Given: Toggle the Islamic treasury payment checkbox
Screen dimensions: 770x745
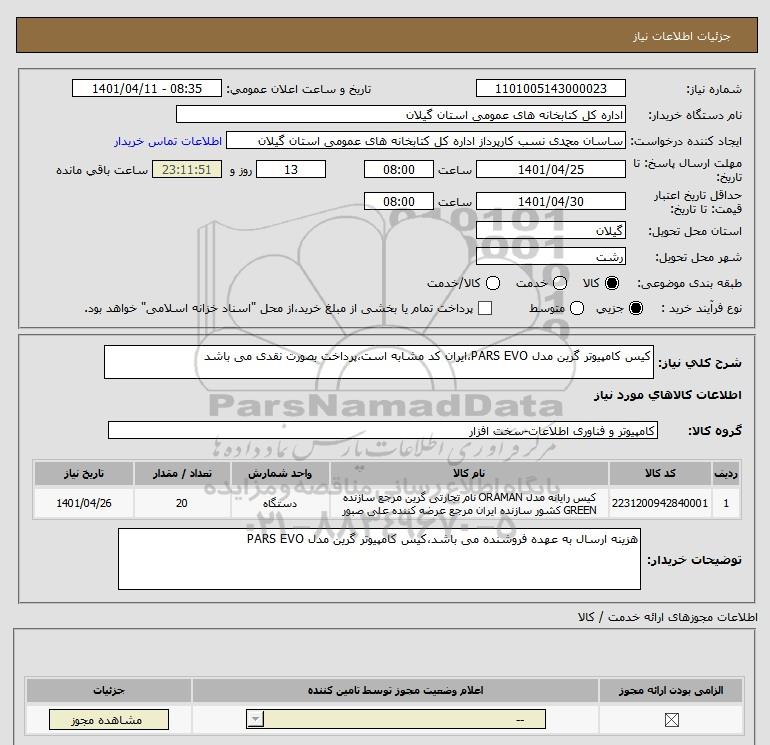Looking at the screenshot, I should 485,308.
